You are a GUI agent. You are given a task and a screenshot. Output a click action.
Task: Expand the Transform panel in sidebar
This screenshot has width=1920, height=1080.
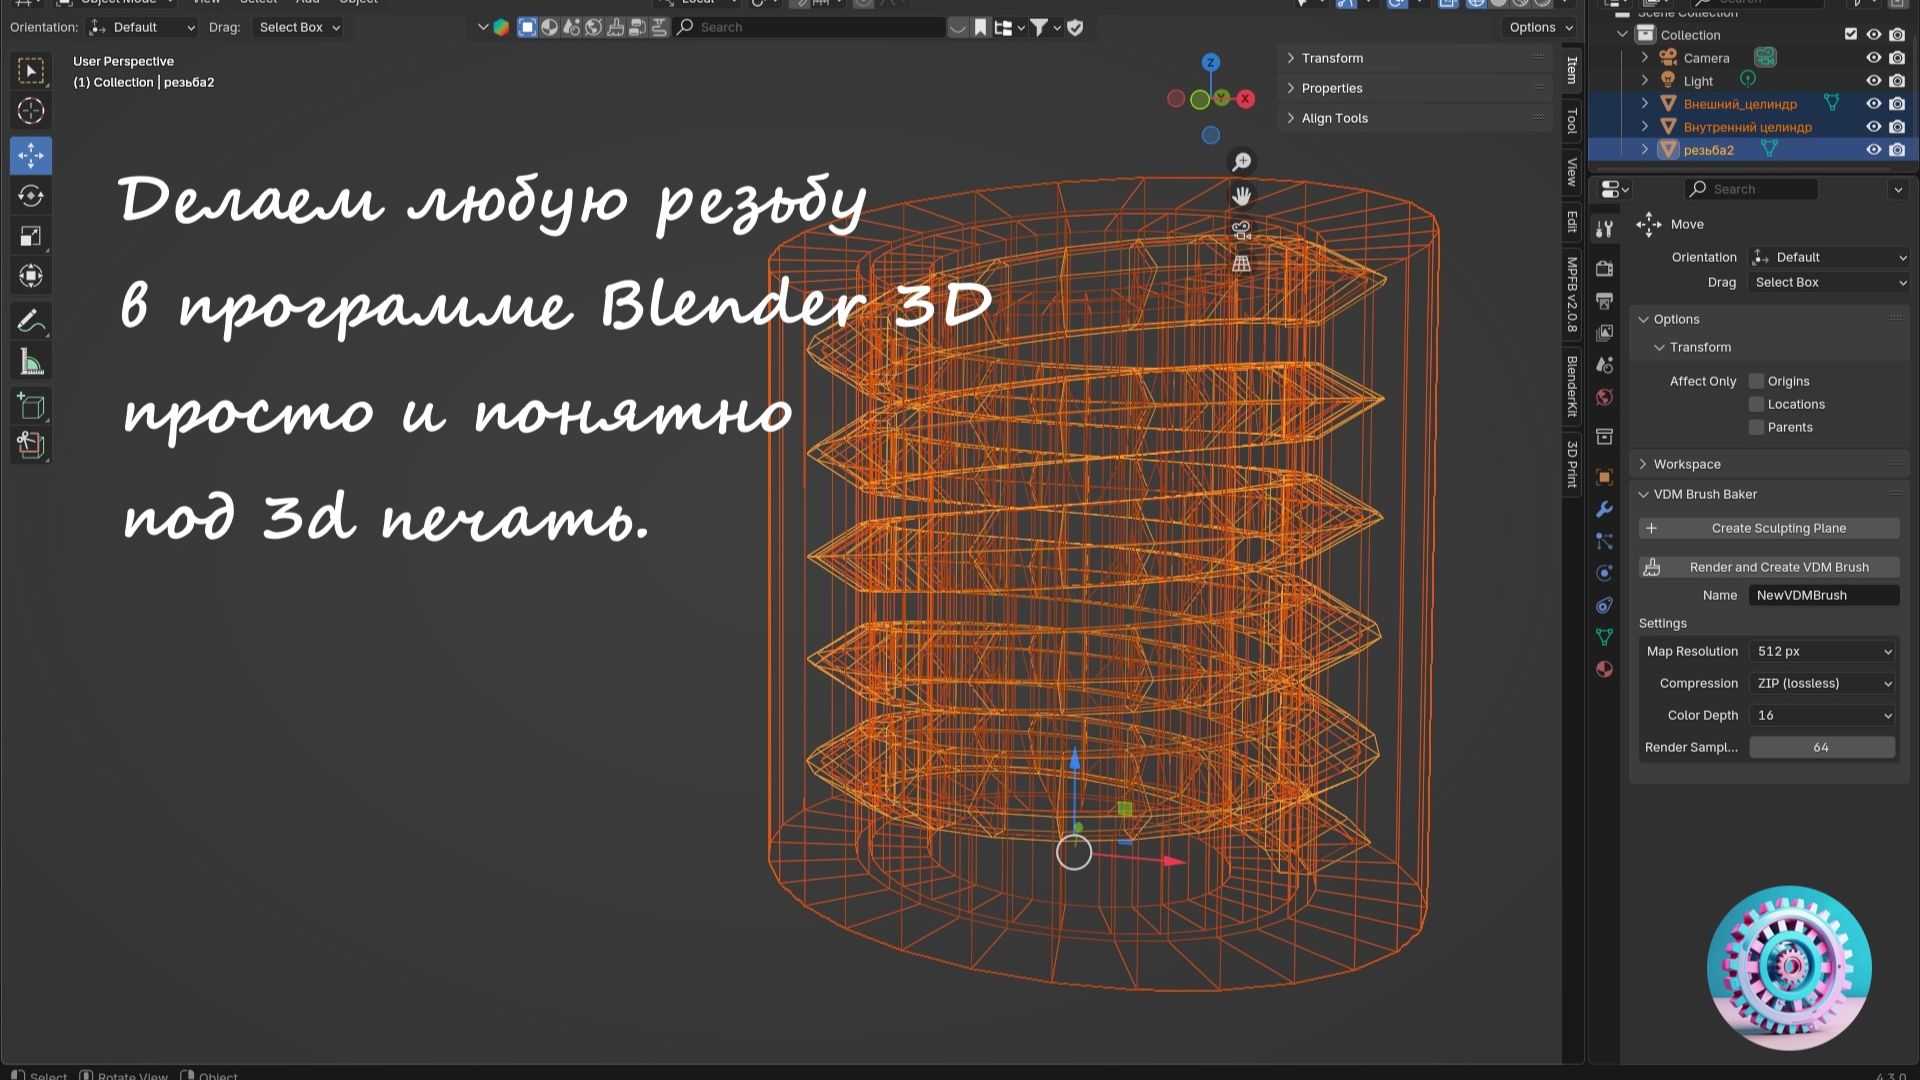[x=1332, y=58]
